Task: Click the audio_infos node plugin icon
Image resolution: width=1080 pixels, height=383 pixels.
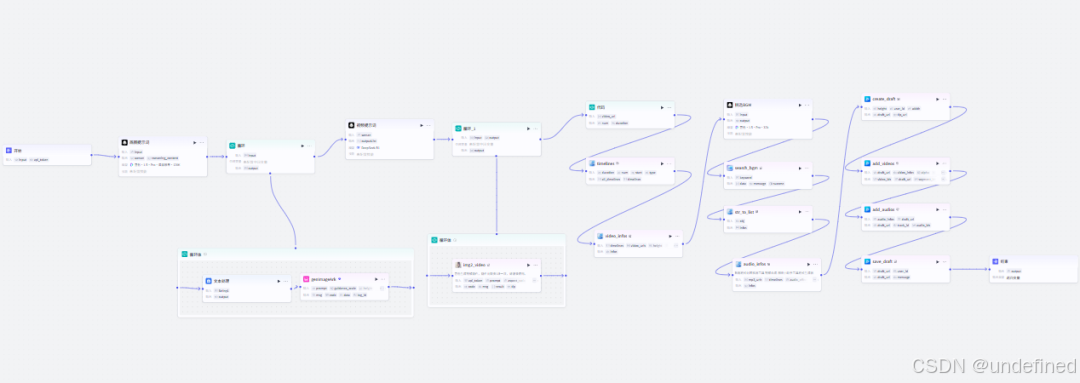Action: pyautogui.click(x=738, y=264)
